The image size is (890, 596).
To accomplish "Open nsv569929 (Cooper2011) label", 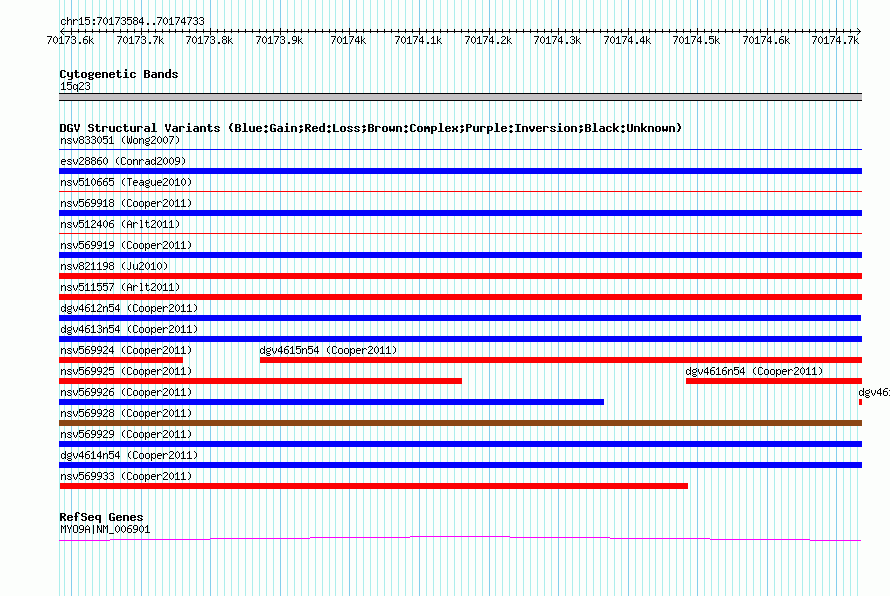I will click(x=126, y=434).
